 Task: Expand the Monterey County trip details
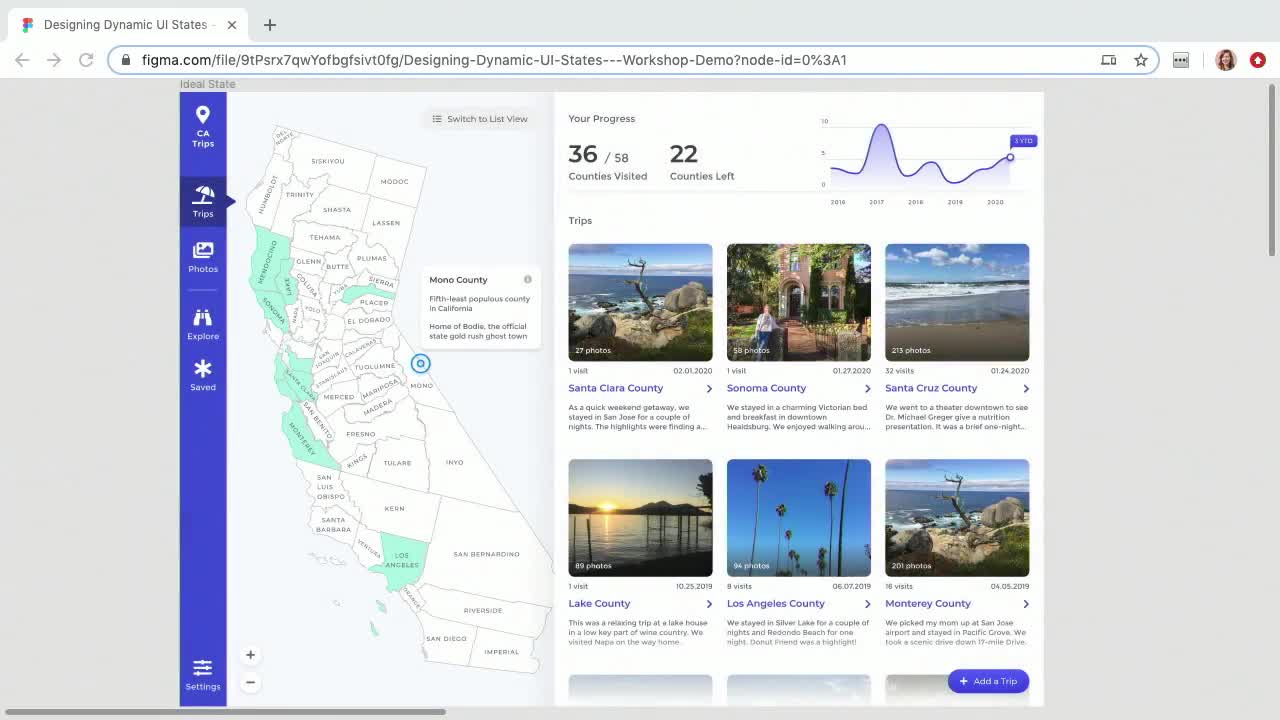pyautogui.click(x=1026, y=603)
